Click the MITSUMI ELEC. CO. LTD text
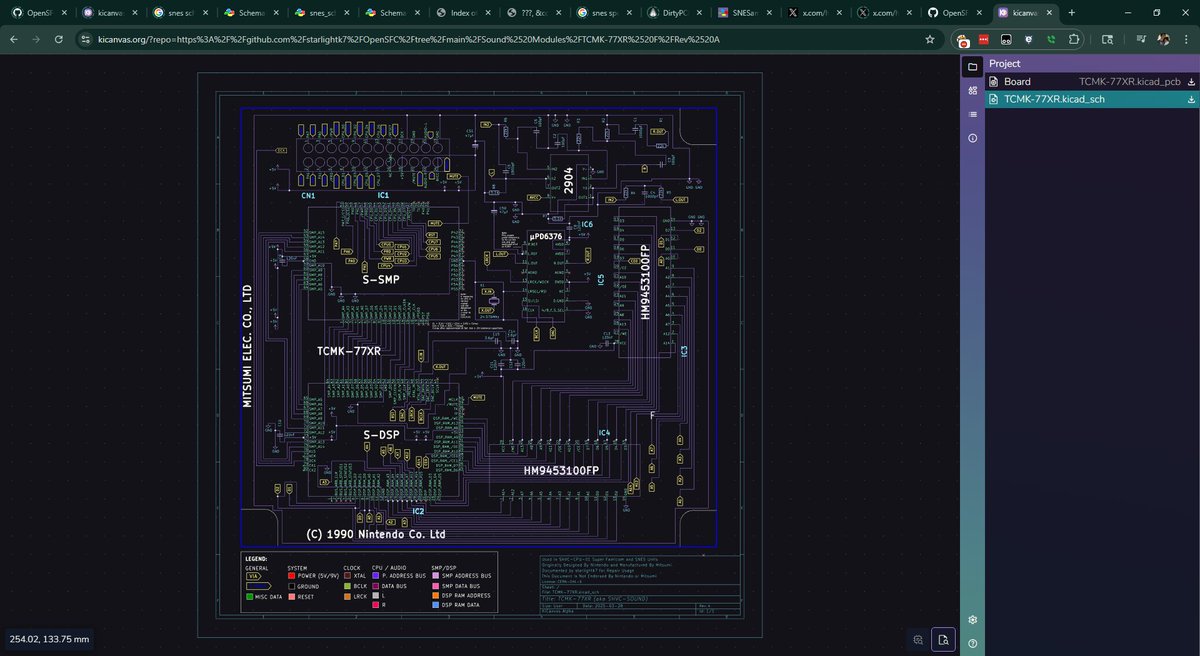This screenshot has width=1200, height=656. click(x=247, y=345)
